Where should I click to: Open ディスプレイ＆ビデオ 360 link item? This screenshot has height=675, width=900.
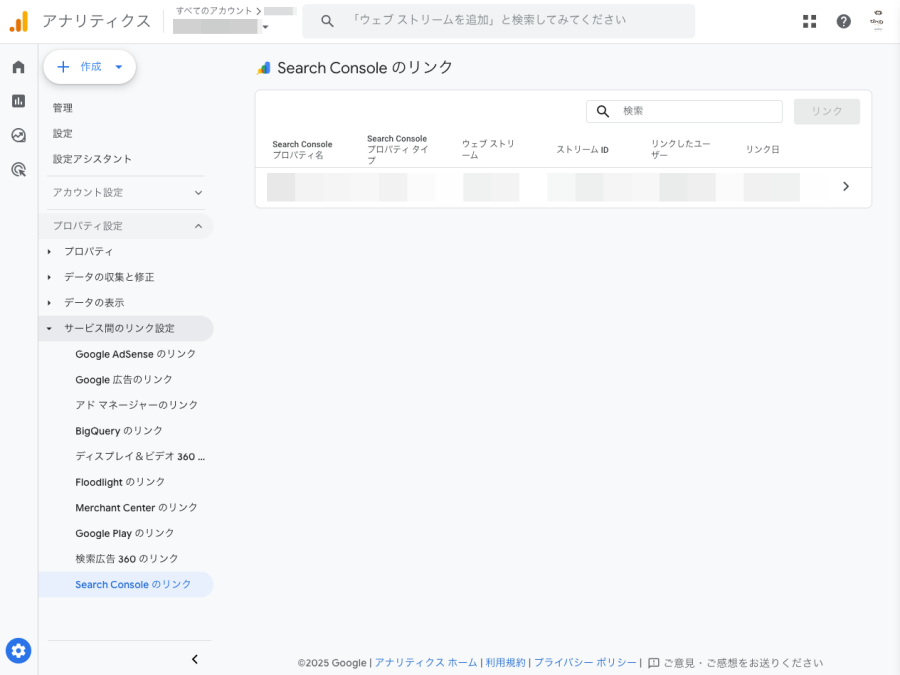click(x=140, y=456)
